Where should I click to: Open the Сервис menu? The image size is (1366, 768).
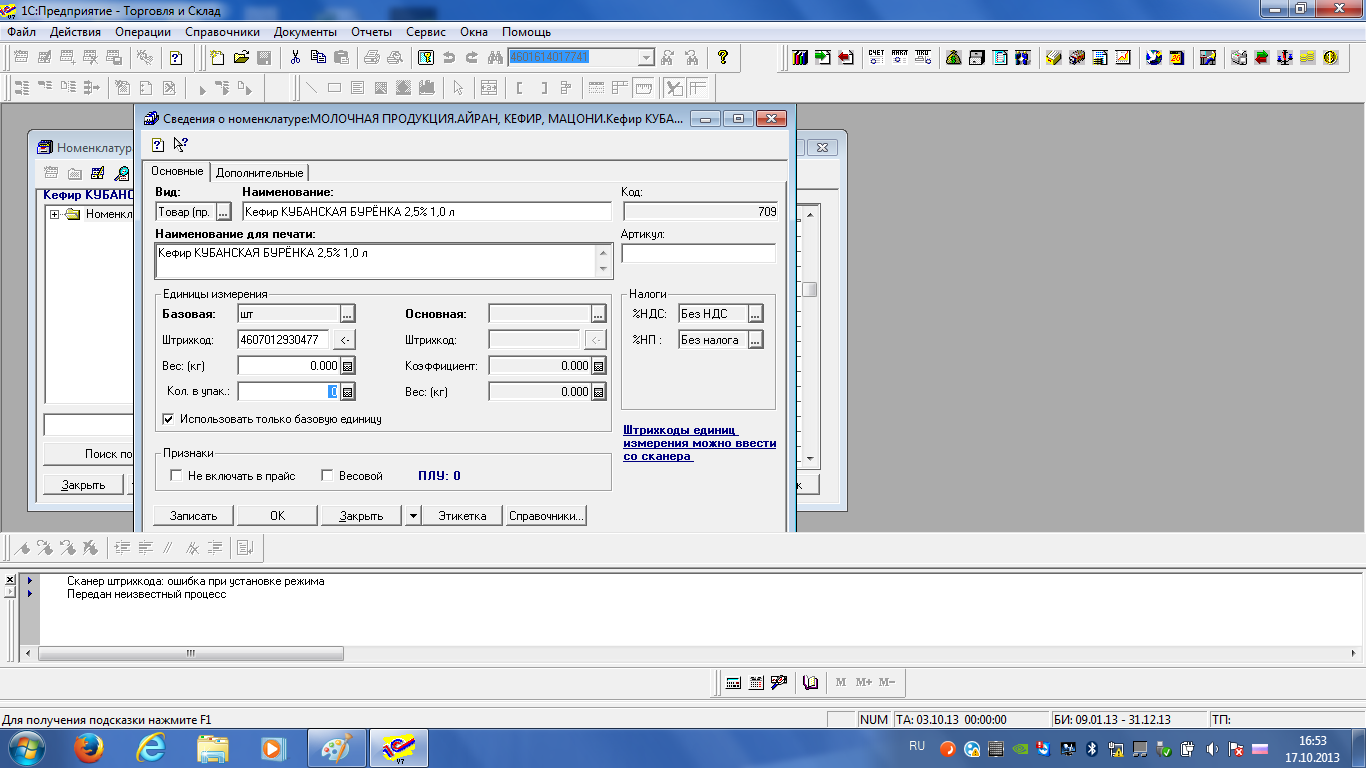(x=427, y=32)
